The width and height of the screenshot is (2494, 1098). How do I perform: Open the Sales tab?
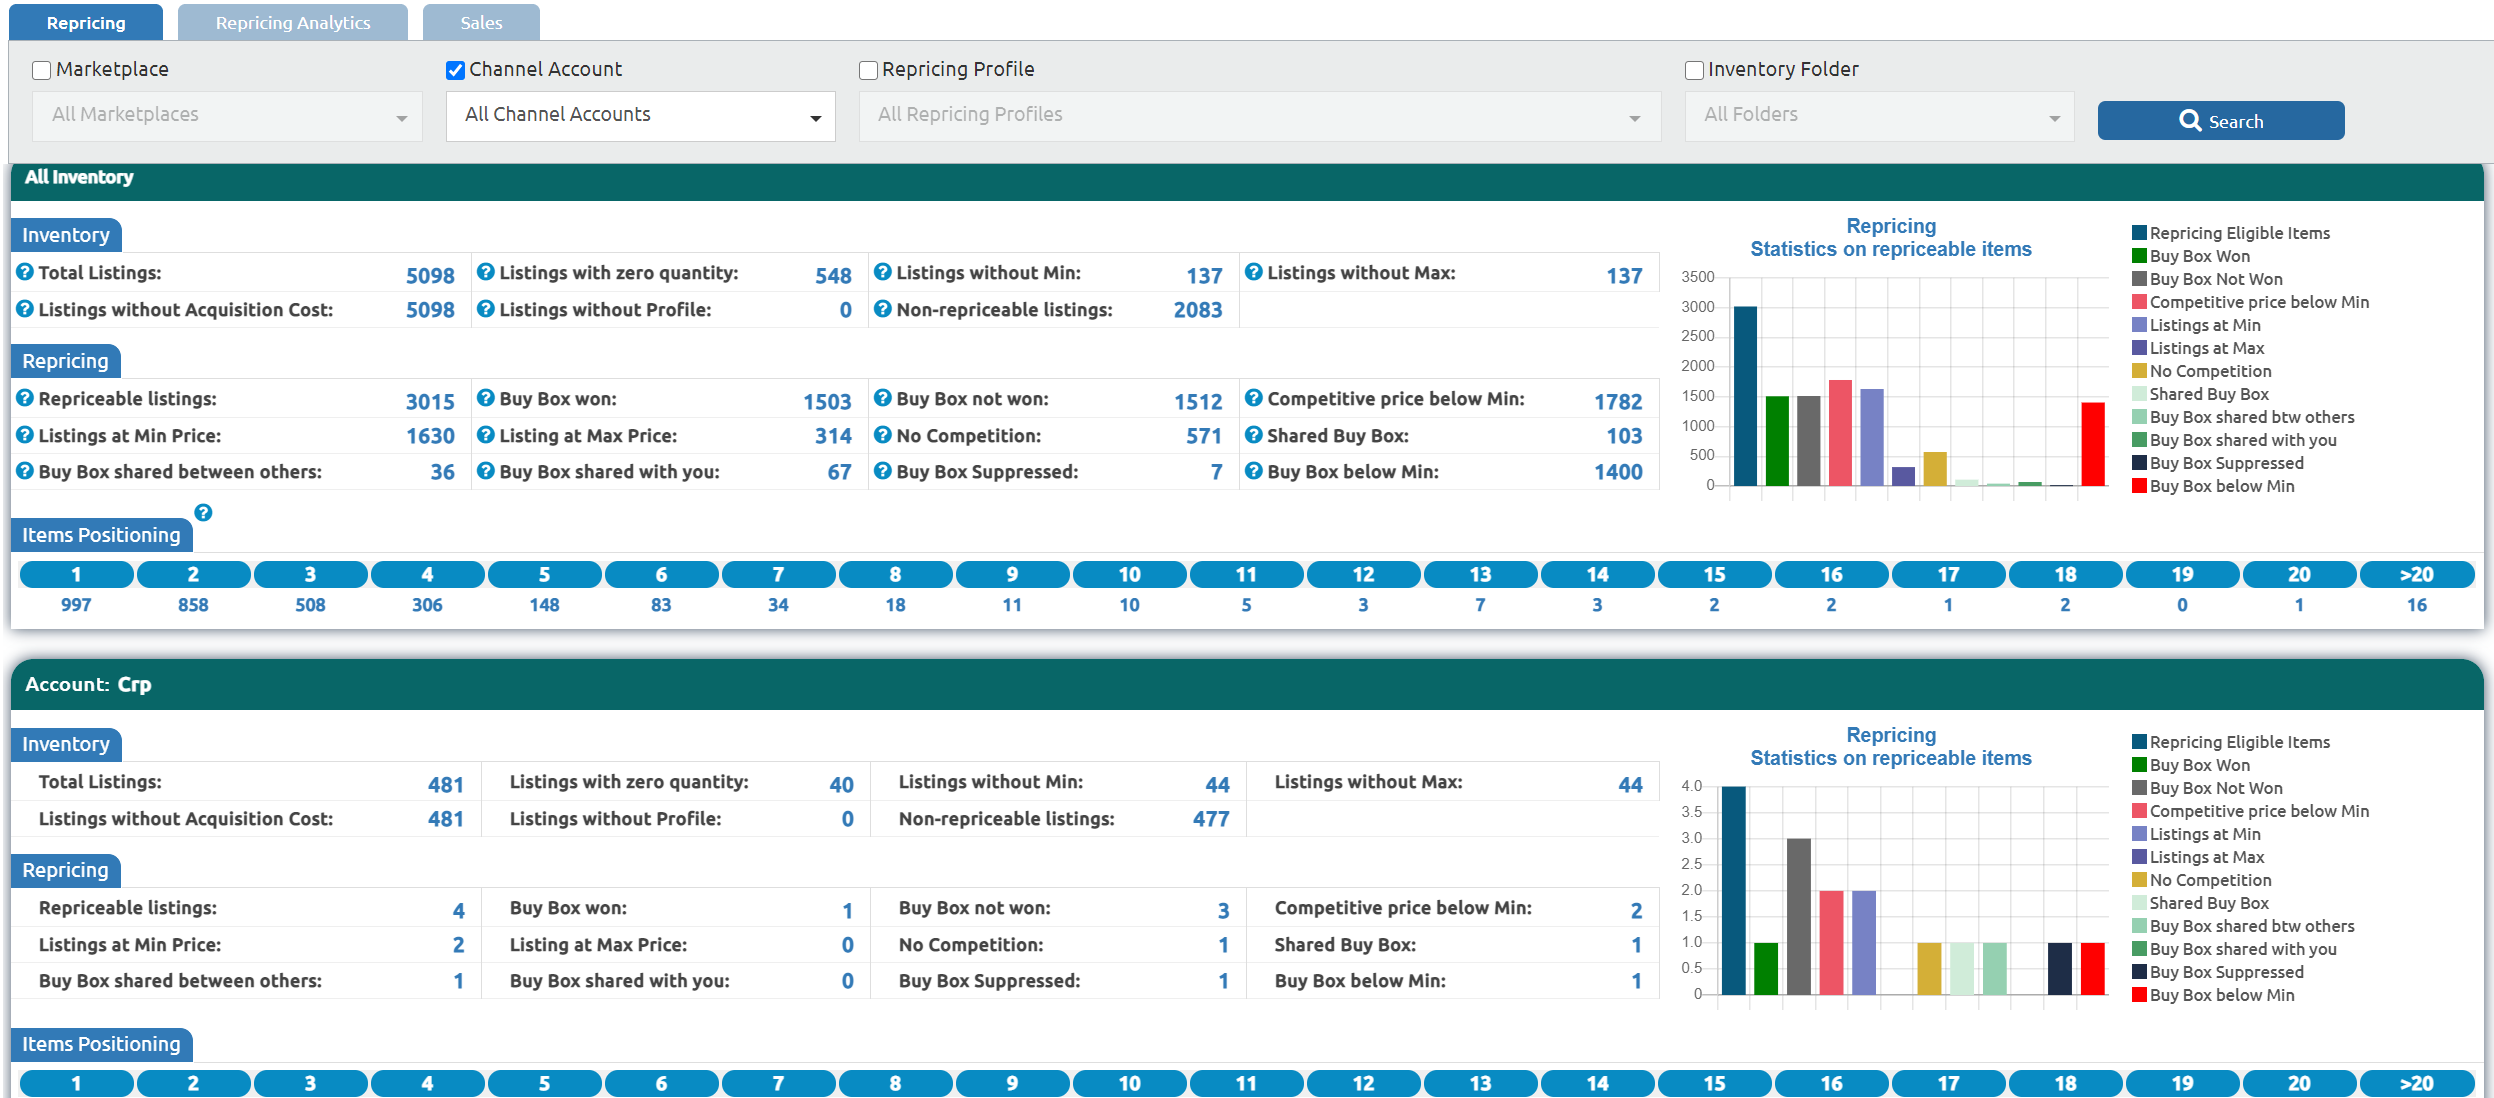(481, 22)
